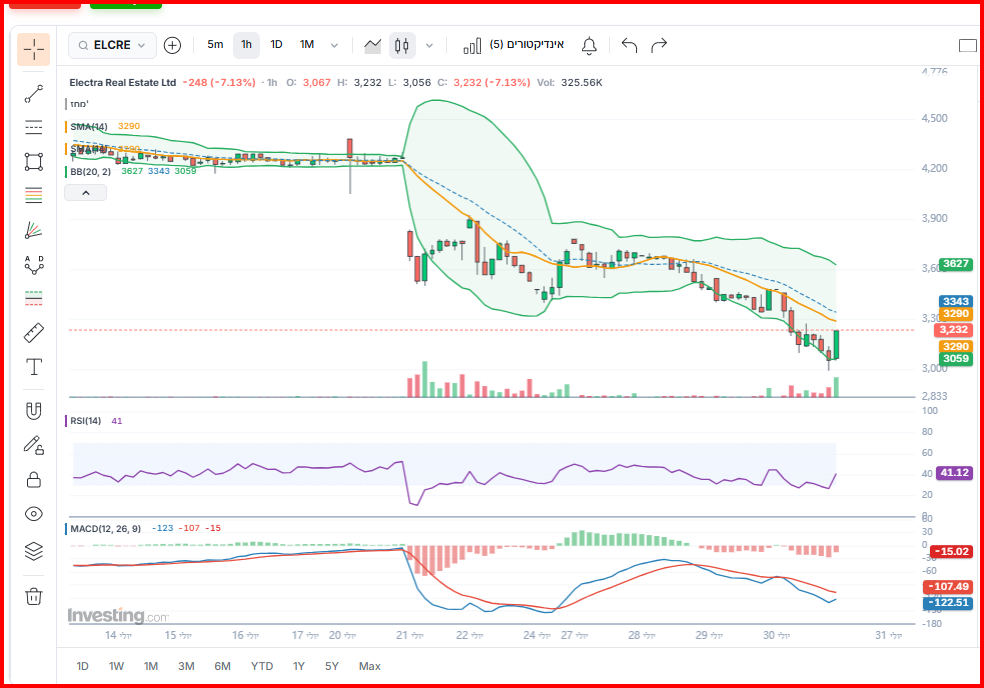Select the ruler measure tool
The height and width of the screenshot is (688, 984).
point(33,333)
